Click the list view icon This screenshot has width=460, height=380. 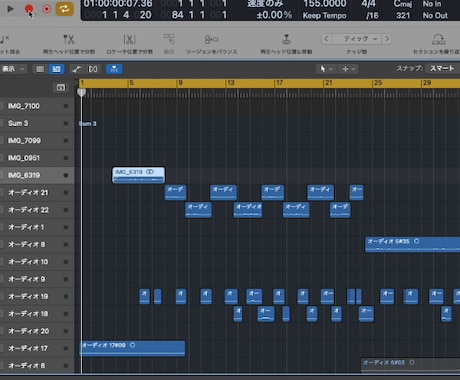coord(40,69)
